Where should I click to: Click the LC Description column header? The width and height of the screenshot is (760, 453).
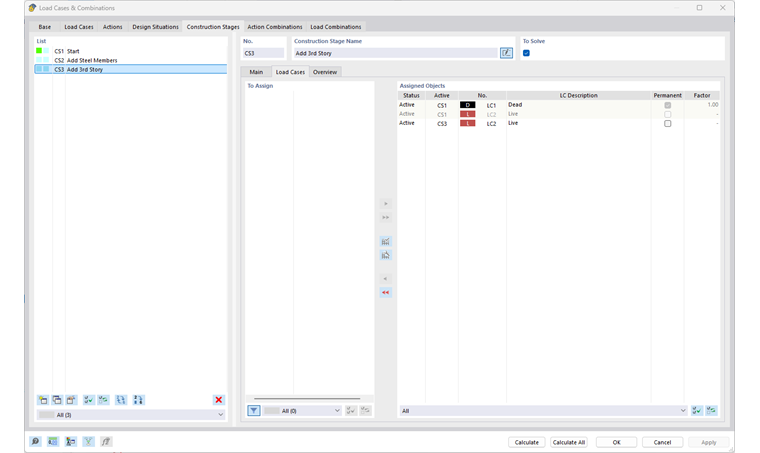(x=578, y=95)
